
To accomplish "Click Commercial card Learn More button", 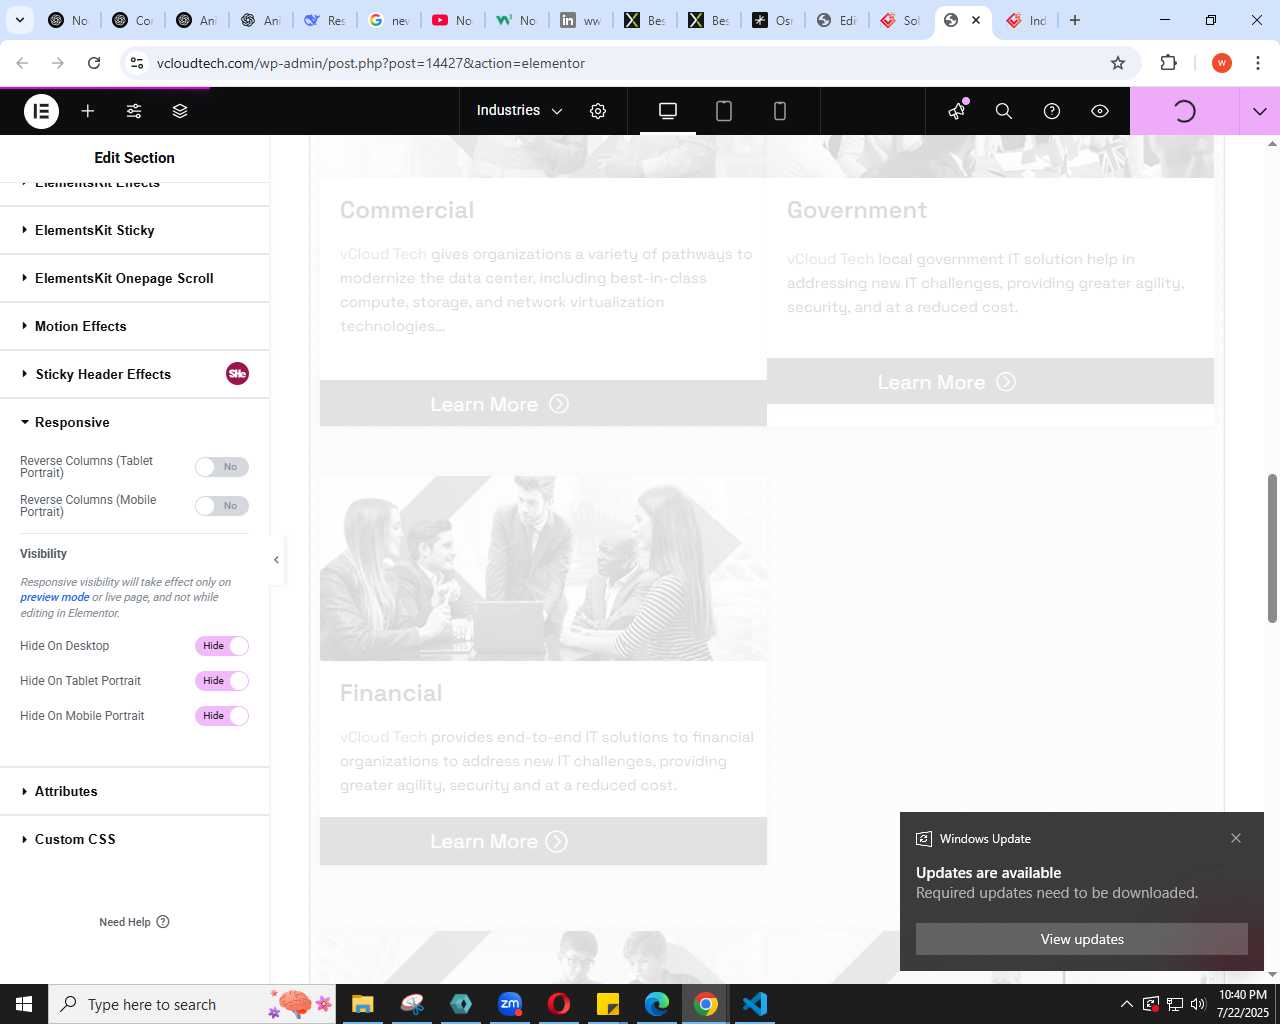I will point(543,404).
